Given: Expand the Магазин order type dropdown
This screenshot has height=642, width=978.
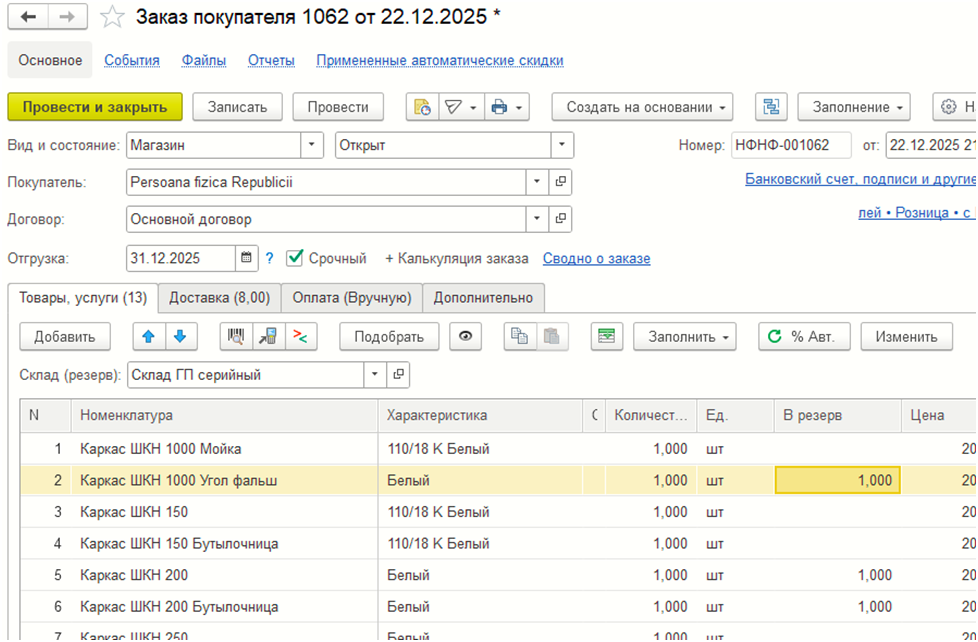Looking at the screenshot, I should click(312, 145).
